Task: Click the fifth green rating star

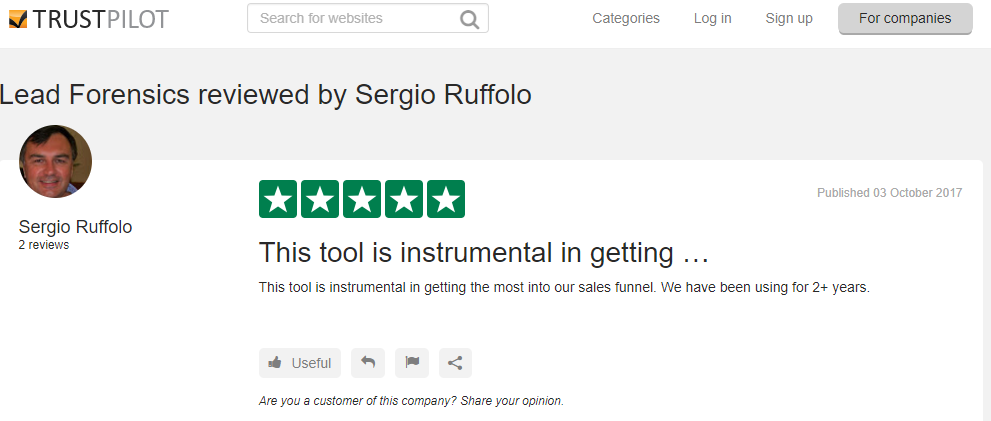Action: click(446, 199)
